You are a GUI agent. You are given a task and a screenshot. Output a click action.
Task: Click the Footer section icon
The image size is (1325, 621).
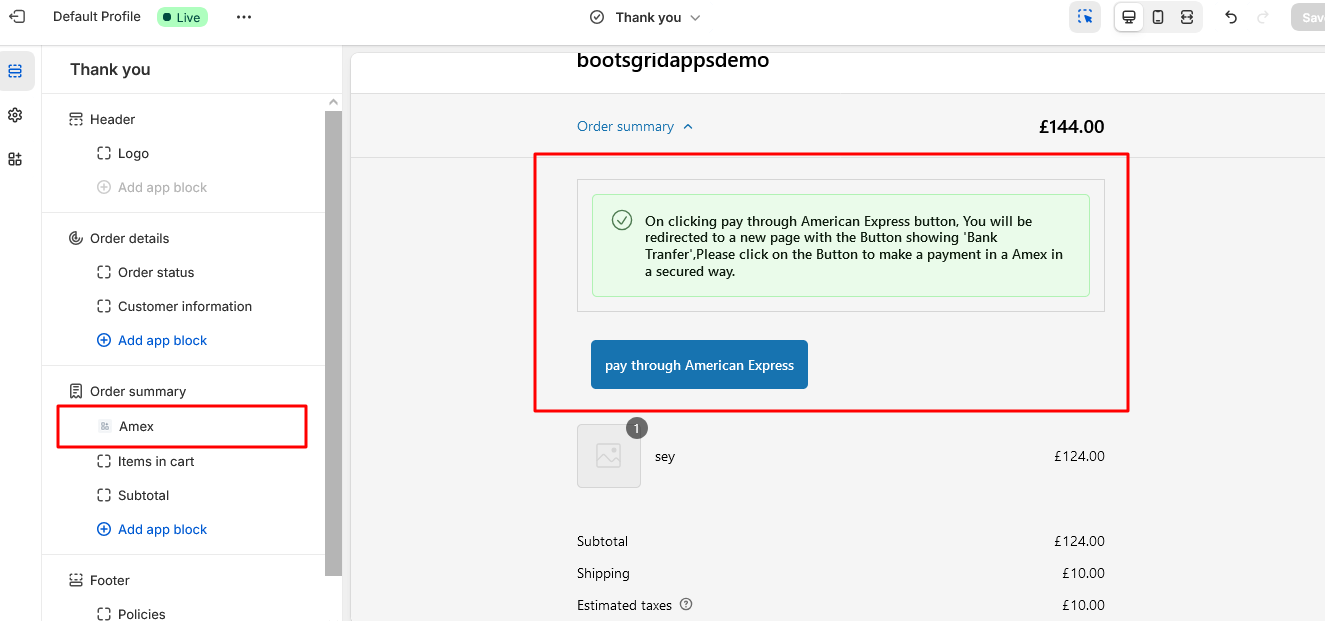coord(76,580)
